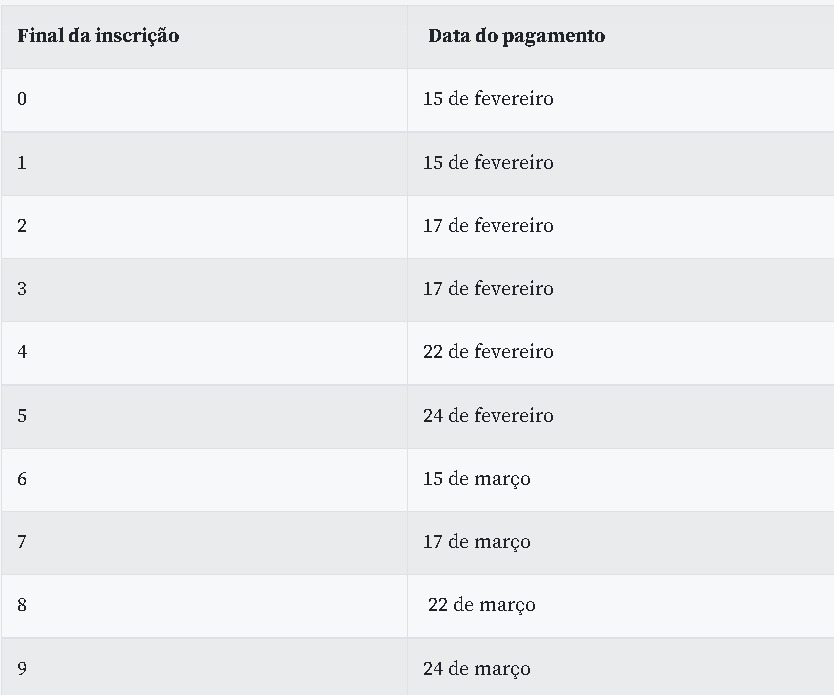Select the cell with inscription ending 5

coord(22,416)
